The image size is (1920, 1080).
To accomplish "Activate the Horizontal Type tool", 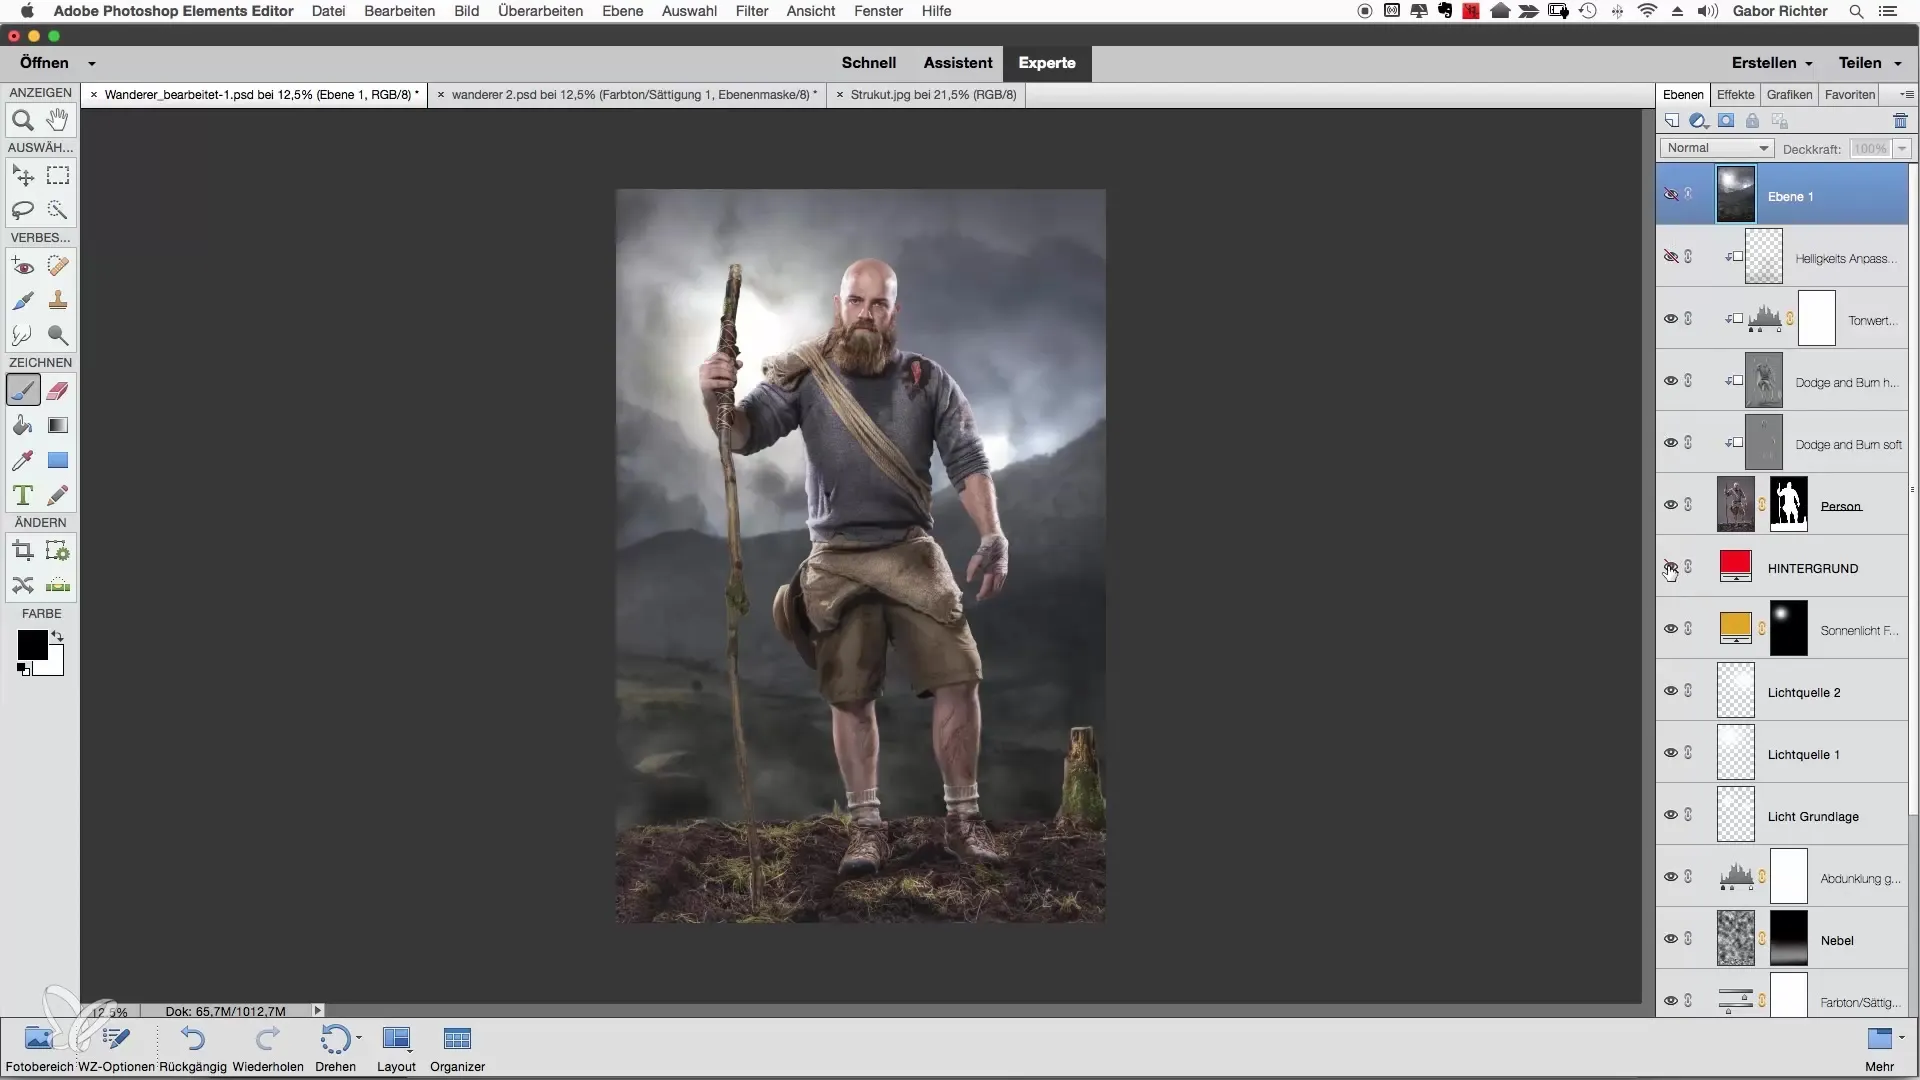I will pyautogui.click(x=23, y=495).
